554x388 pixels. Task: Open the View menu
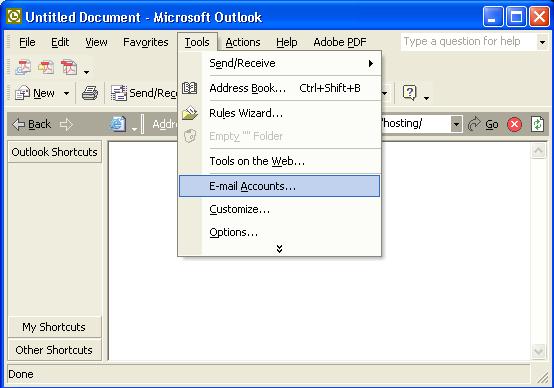click(96, 42)
